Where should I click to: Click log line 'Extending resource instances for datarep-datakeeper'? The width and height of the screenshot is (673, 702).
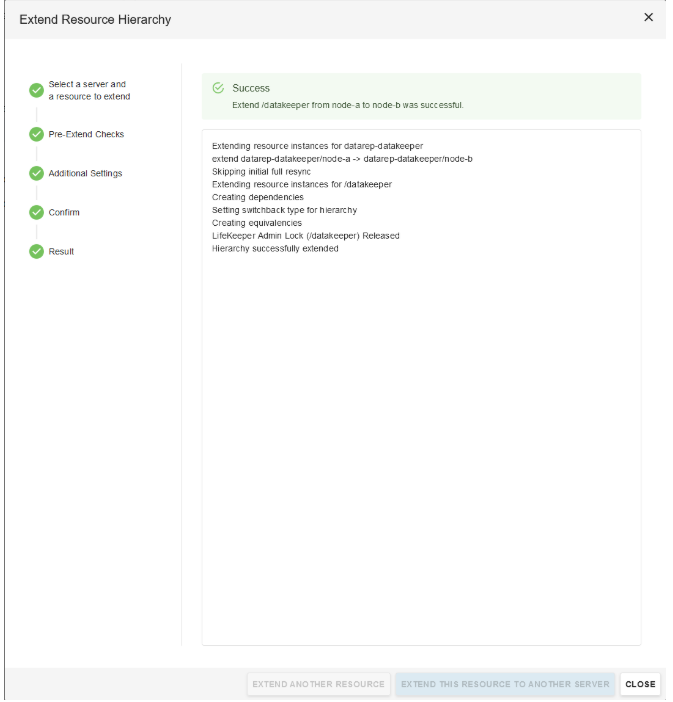click(317, 146)
